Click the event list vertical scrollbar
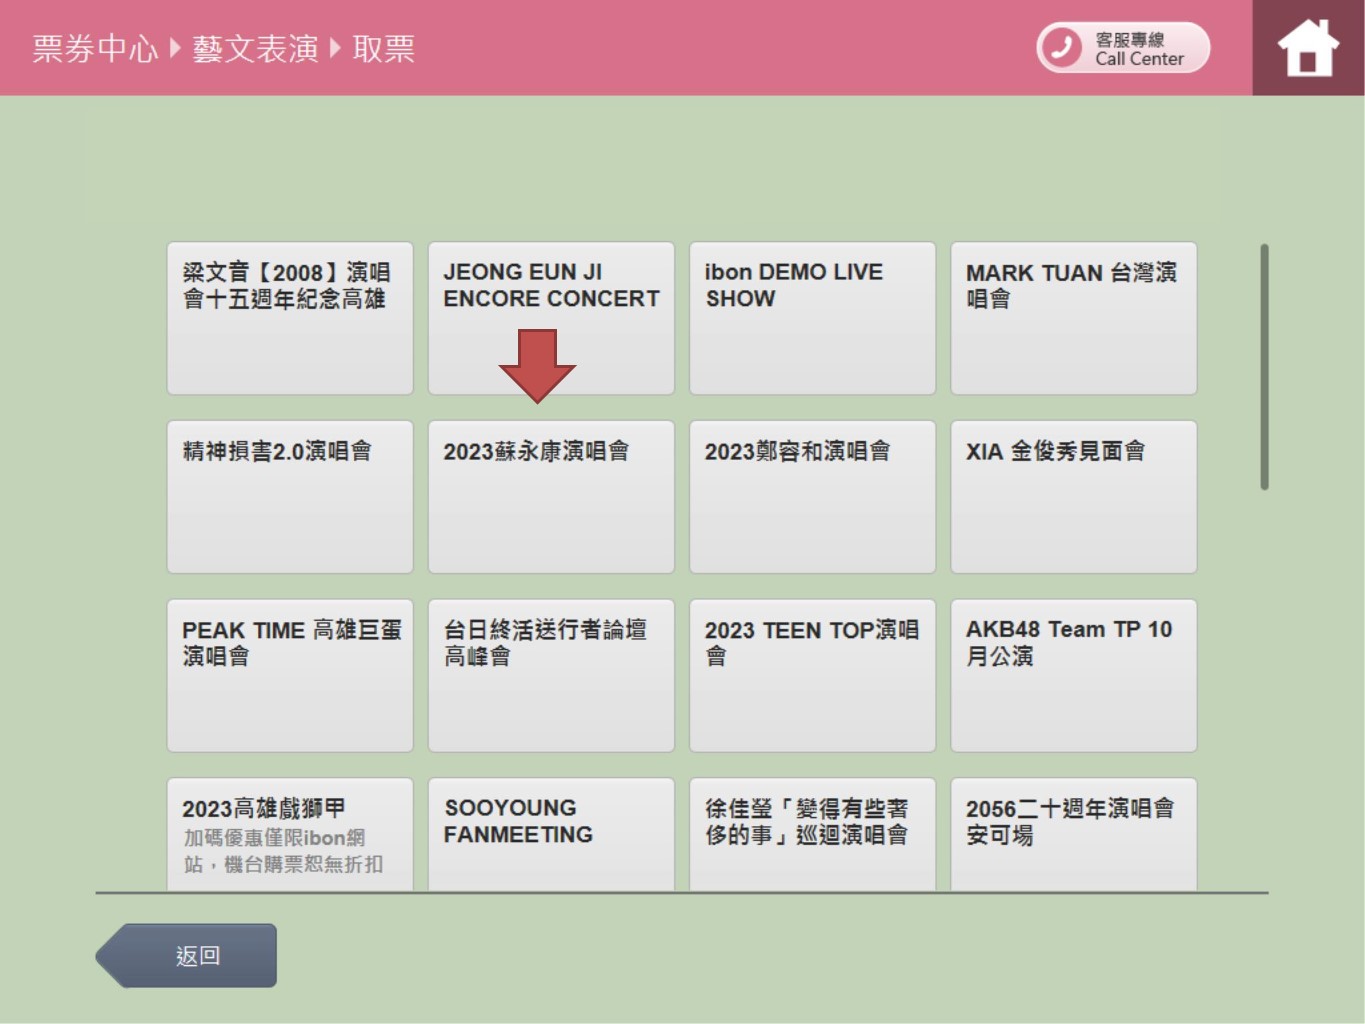Viewport: 1365px width, 1024px height. point(1265,367)
